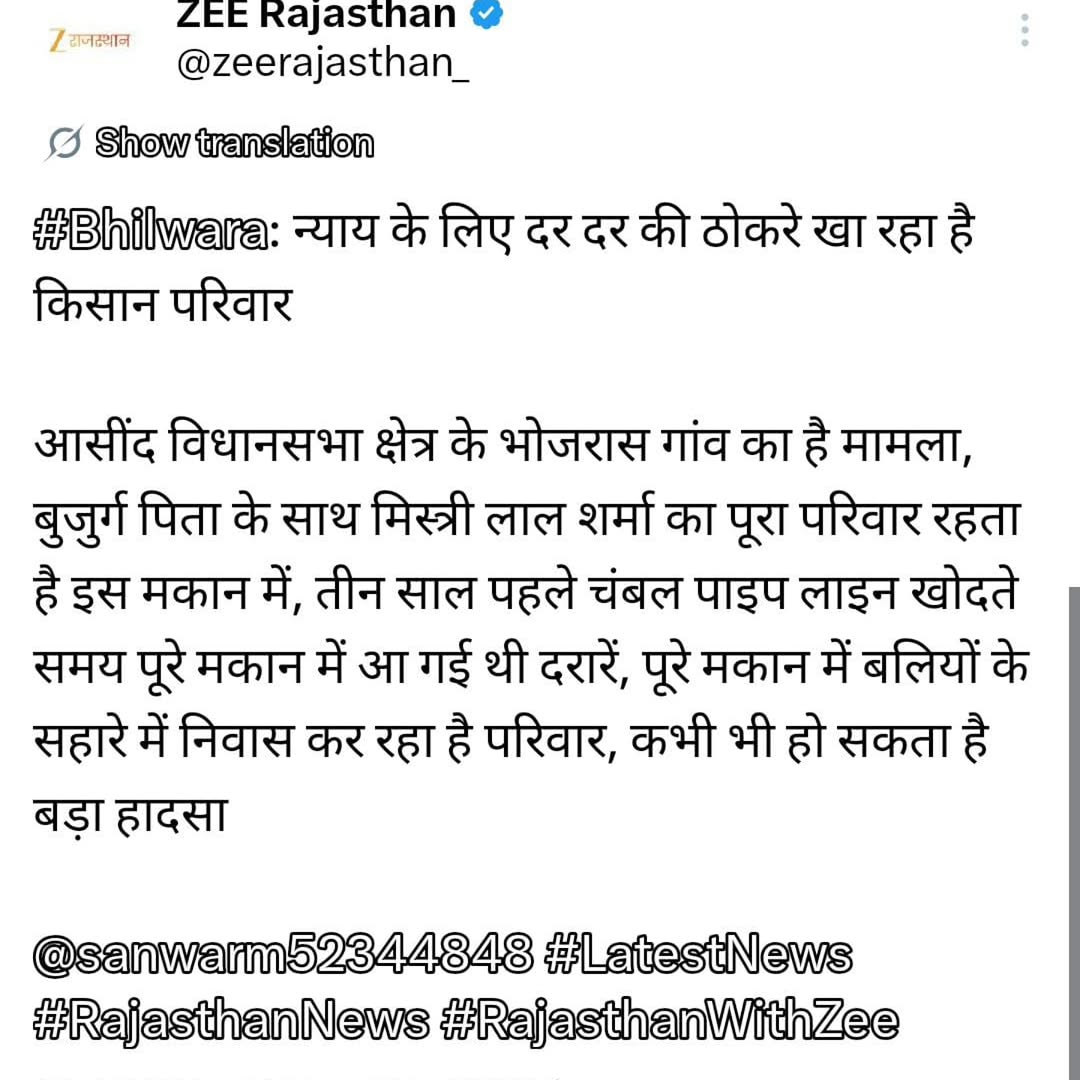
Task: Click the line beginning सहारे में निवास
Action: pyautogui.click(x=510, y=742)
